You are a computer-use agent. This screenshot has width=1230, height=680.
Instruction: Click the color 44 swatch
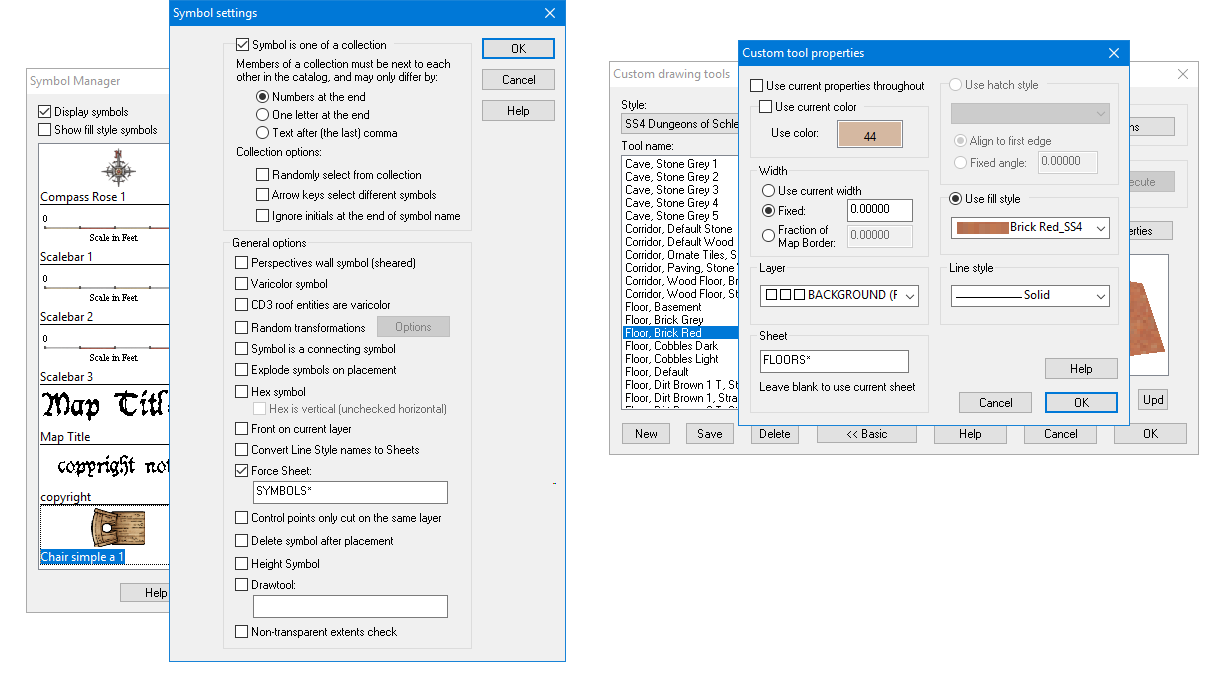point(869,133)
